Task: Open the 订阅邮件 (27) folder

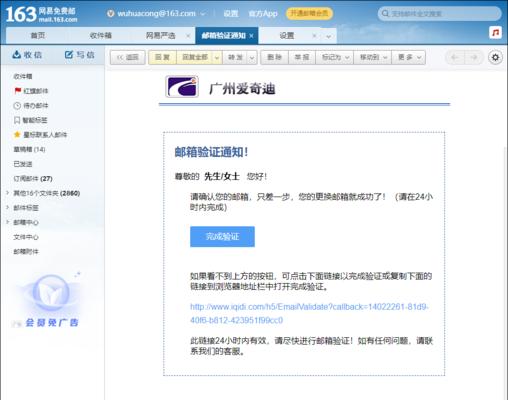Action: click(x=33, y=179)
